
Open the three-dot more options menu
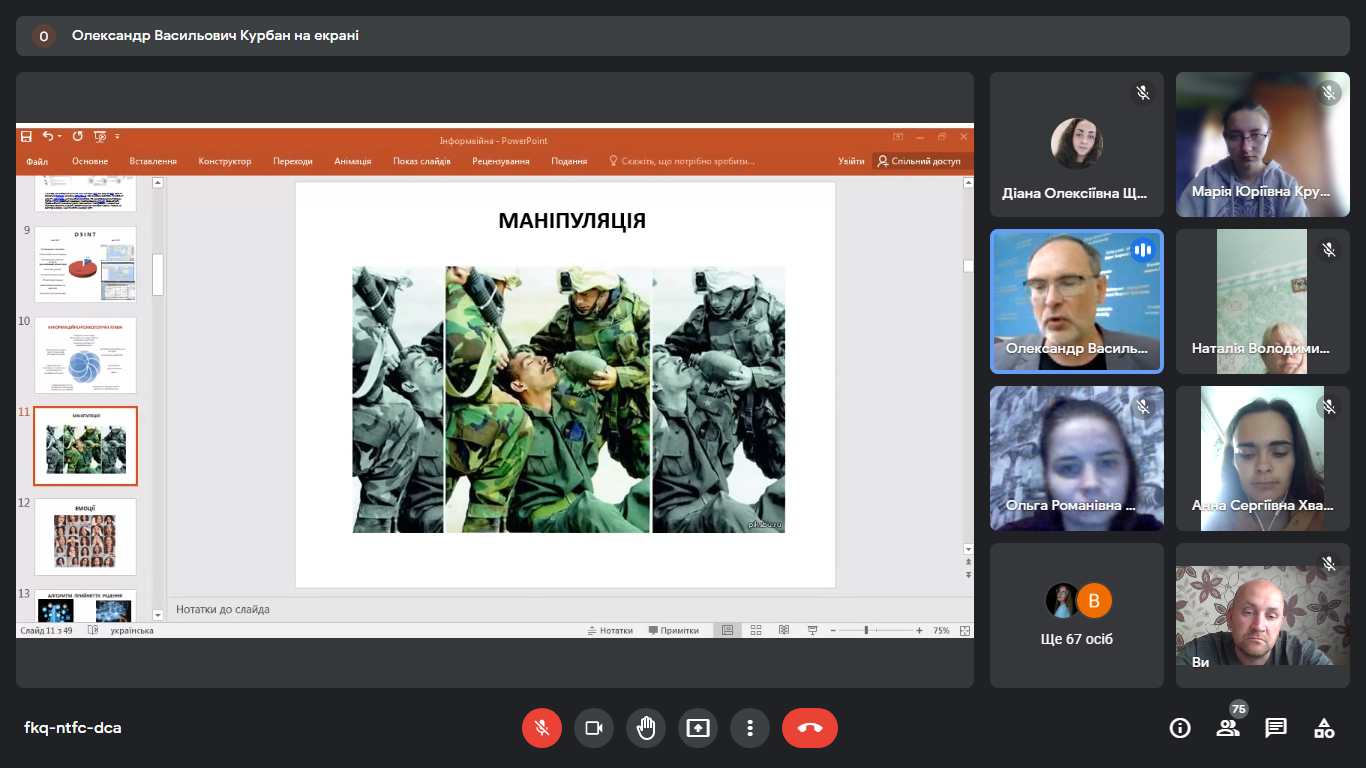pyautogui.click(x=750, y=728)
